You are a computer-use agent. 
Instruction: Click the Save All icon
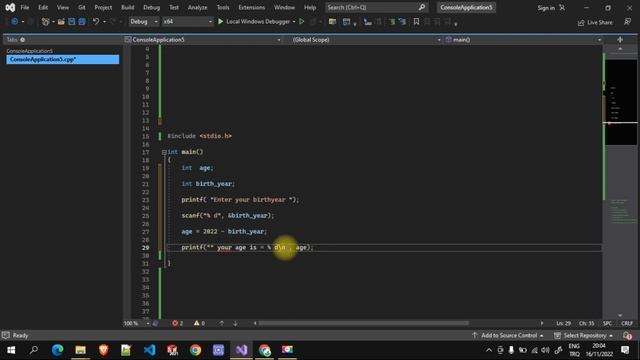click(x=82, y=21)
